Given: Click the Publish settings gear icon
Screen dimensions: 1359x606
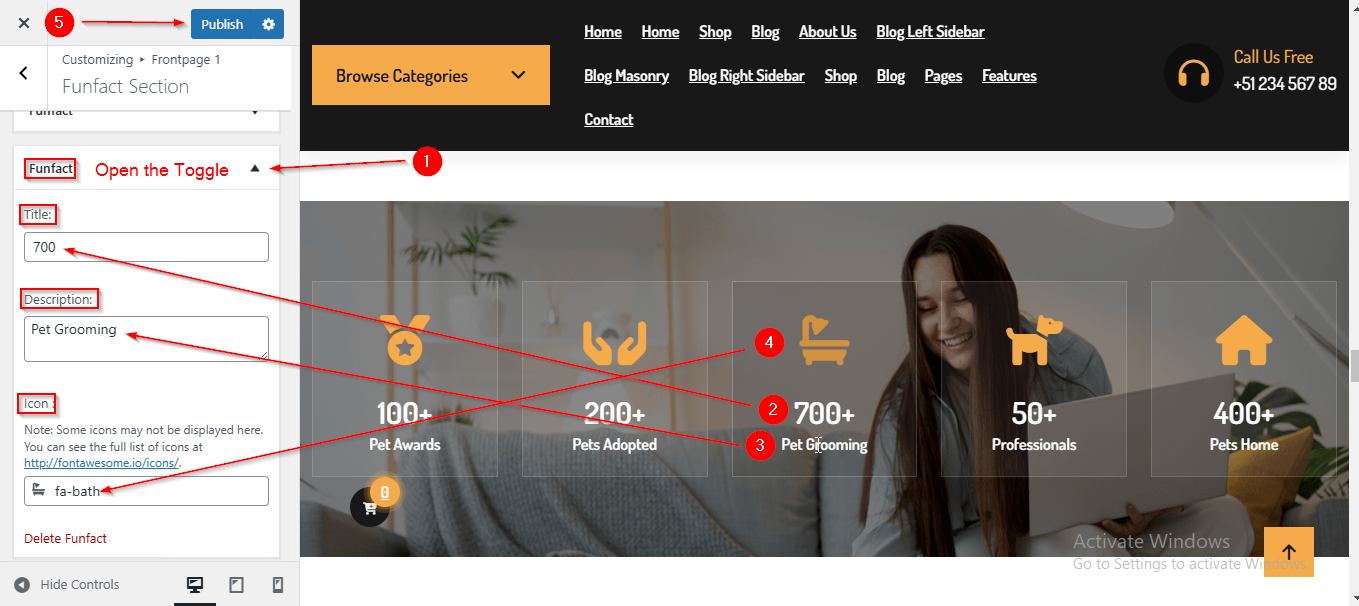Looking at the screenshot, I should click(268, 24).
